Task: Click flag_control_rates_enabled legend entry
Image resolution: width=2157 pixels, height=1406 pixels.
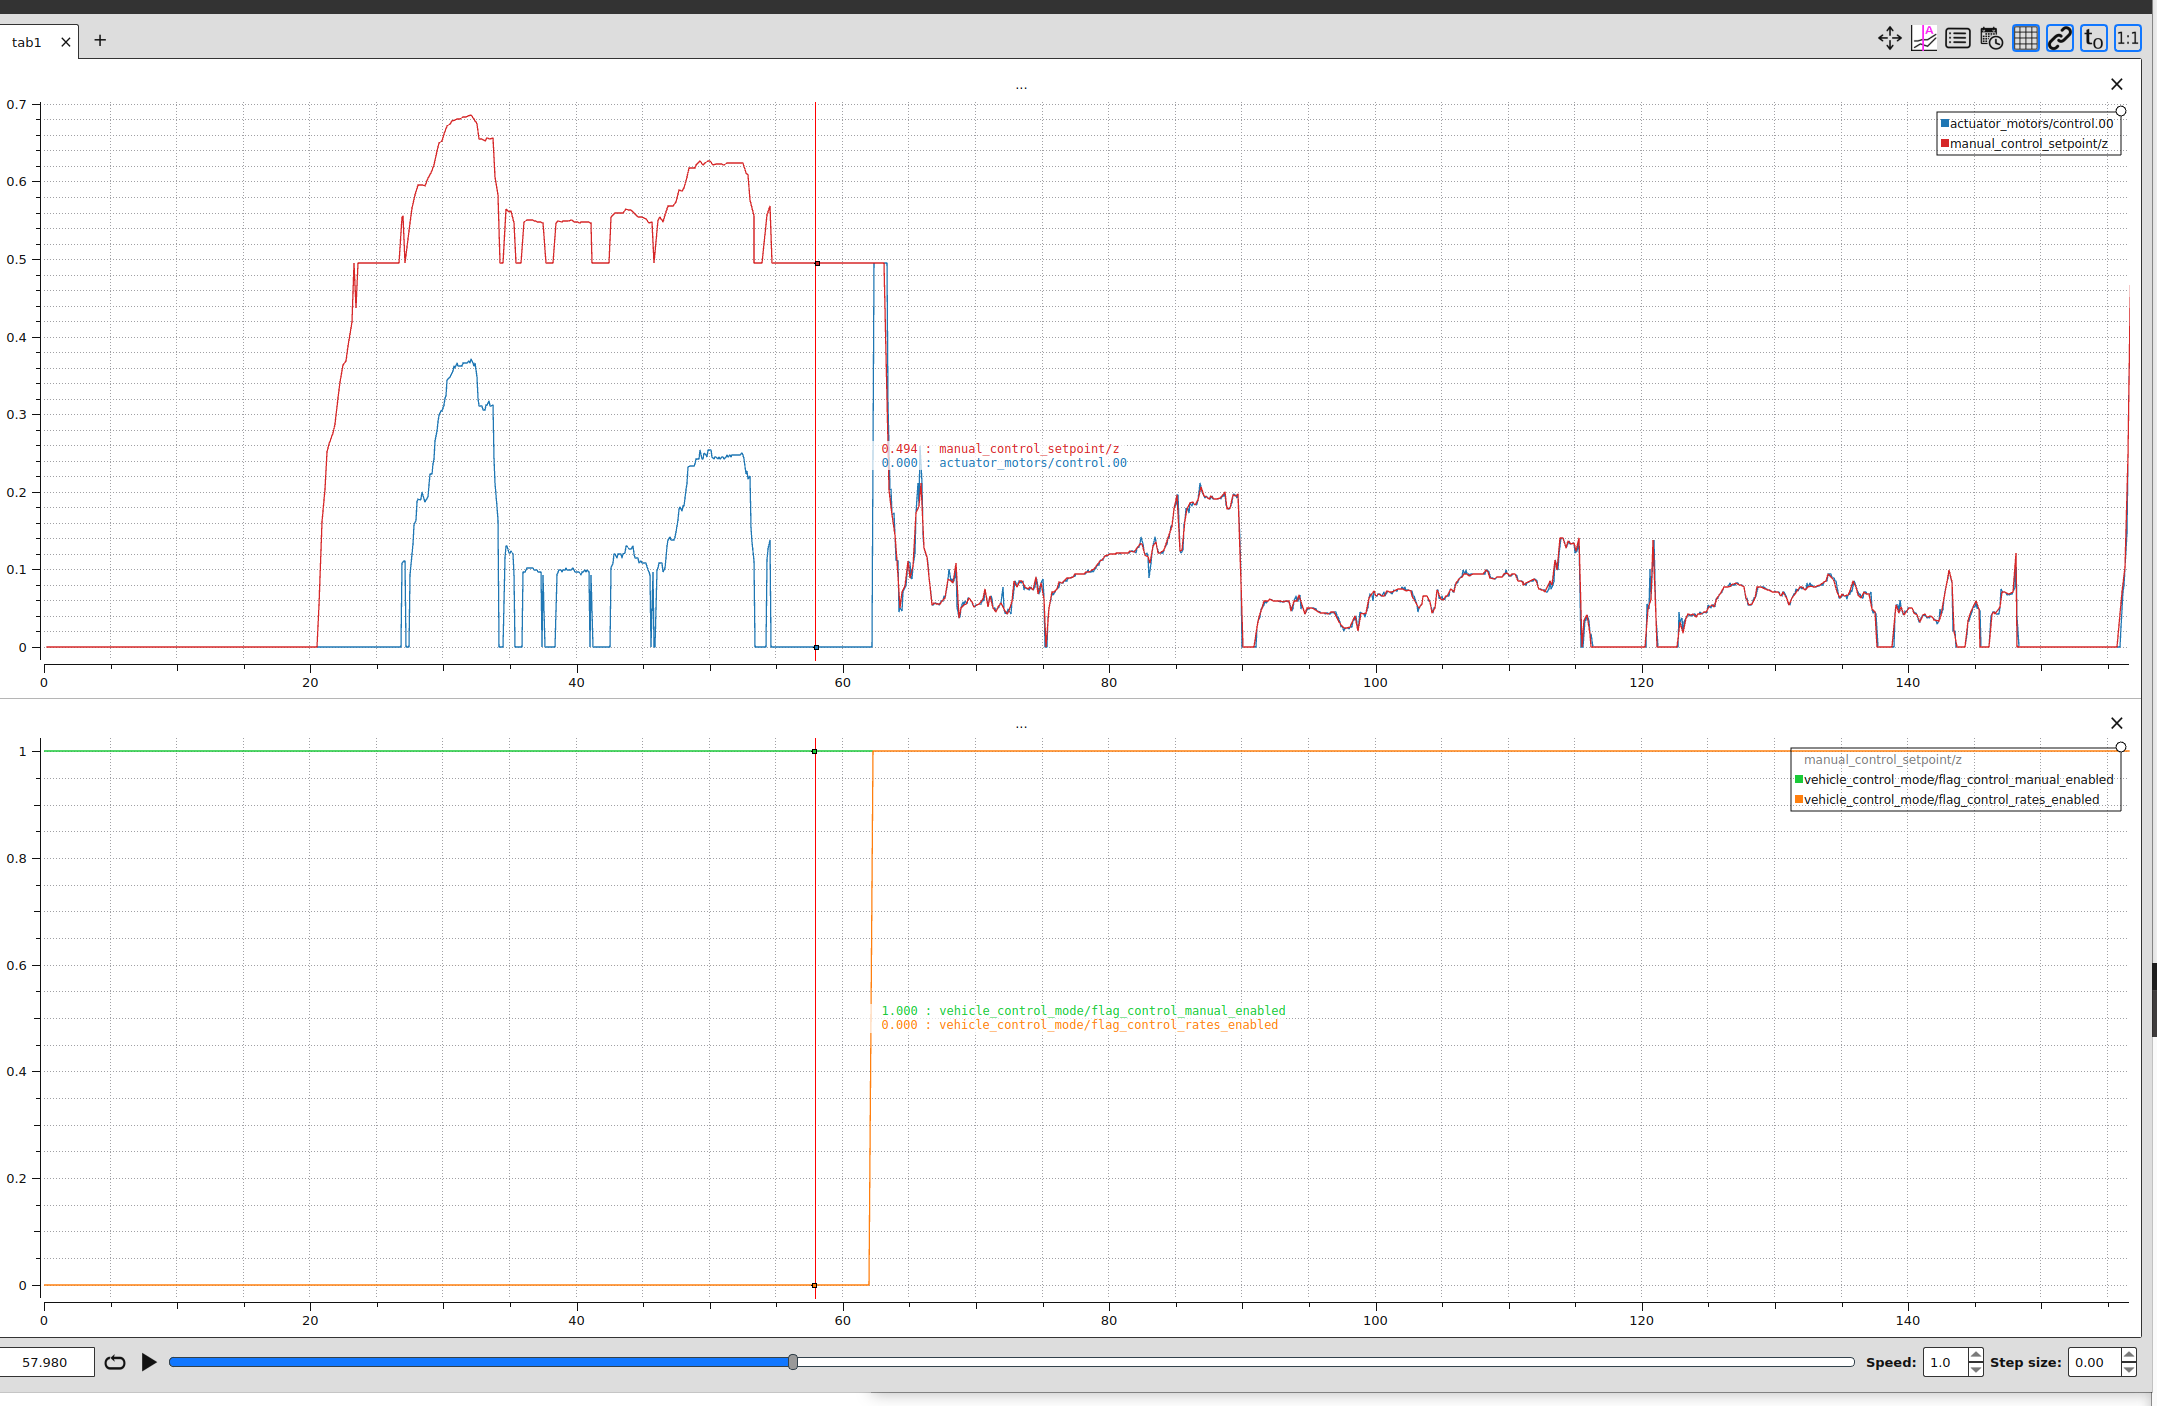Action: click(1950, 800)
